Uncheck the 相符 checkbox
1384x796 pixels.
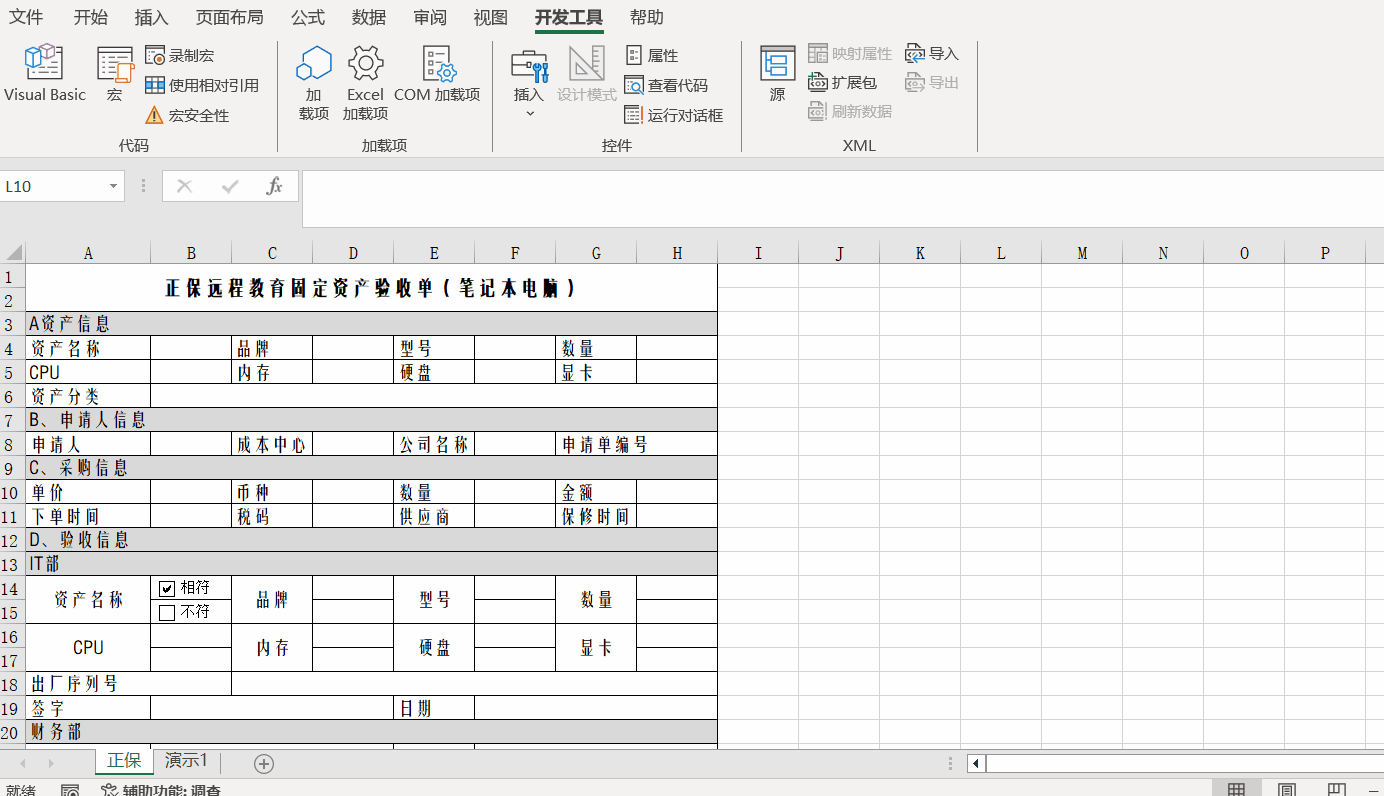(x=167, y=589)
